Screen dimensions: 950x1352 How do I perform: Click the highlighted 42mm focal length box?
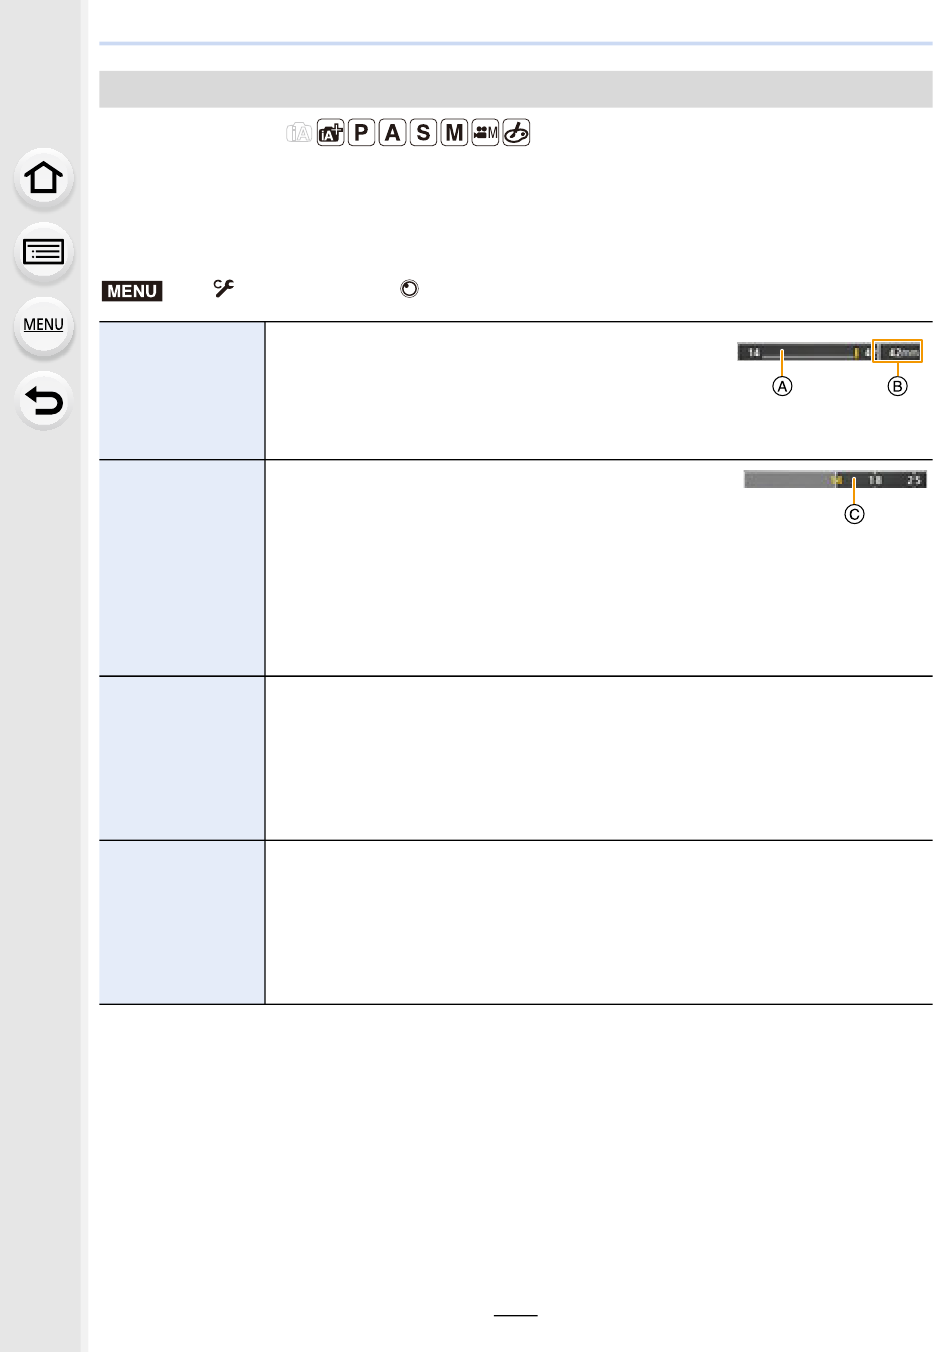[x=898, y=351]
